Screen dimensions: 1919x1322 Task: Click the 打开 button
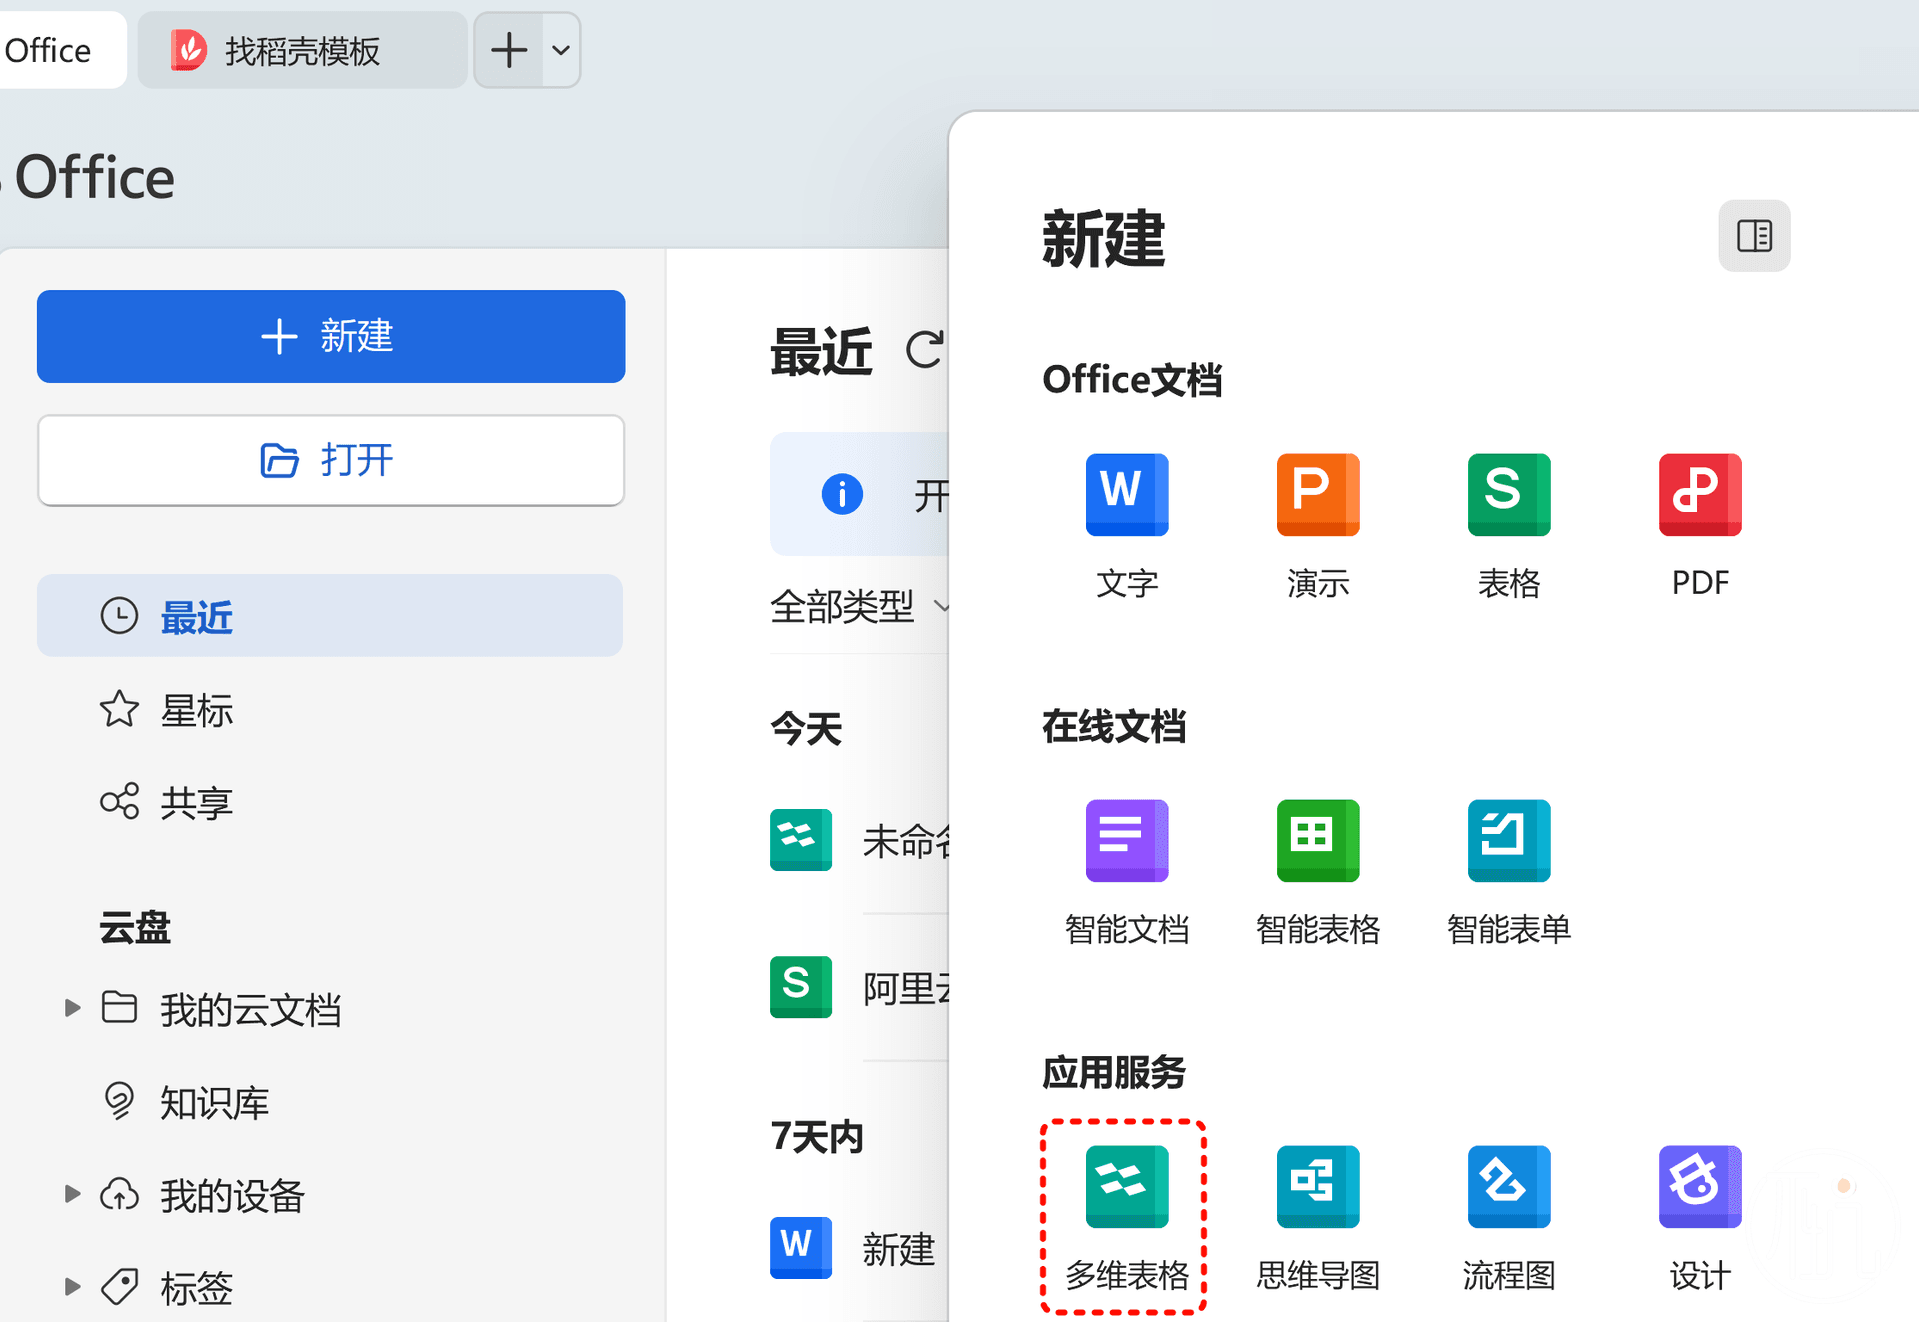[x=331, y=461]
